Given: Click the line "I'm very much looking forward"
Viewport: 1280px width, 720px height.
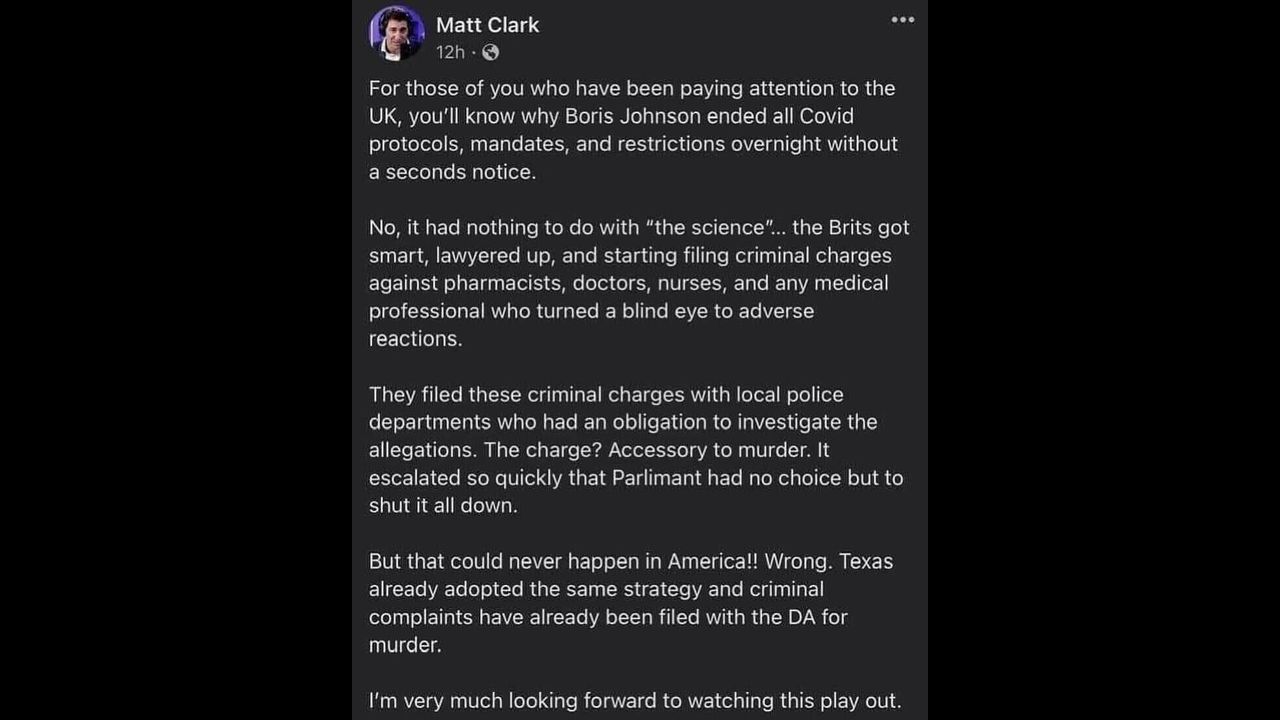Looking at the screenshot, I should [x=635, y=701].
